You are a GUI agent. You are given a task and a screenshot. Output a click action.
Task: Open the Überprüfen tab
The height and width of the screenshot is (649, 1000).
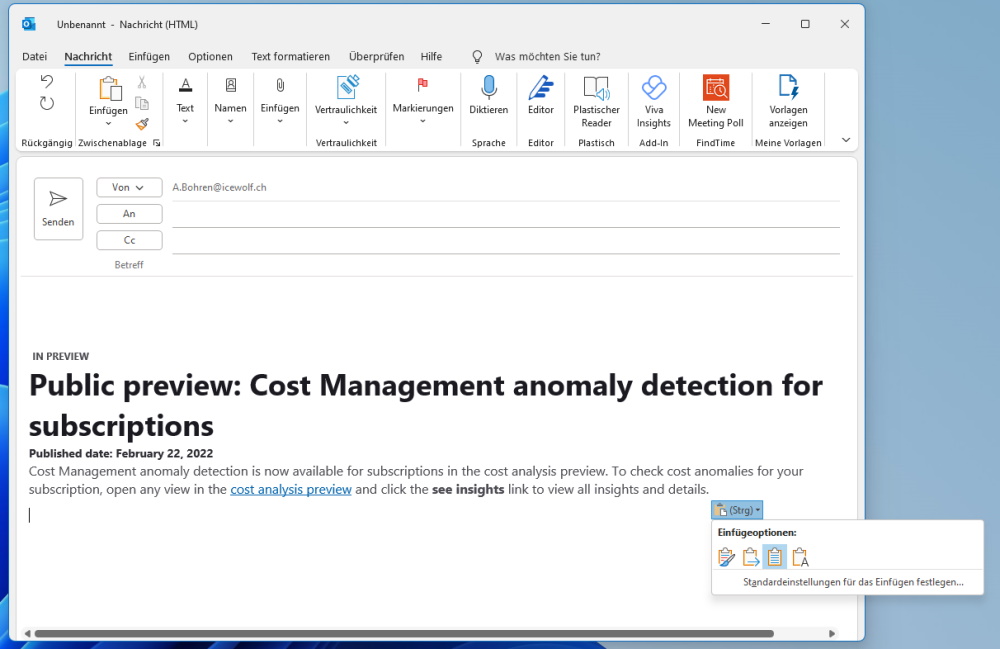(376, 56)
